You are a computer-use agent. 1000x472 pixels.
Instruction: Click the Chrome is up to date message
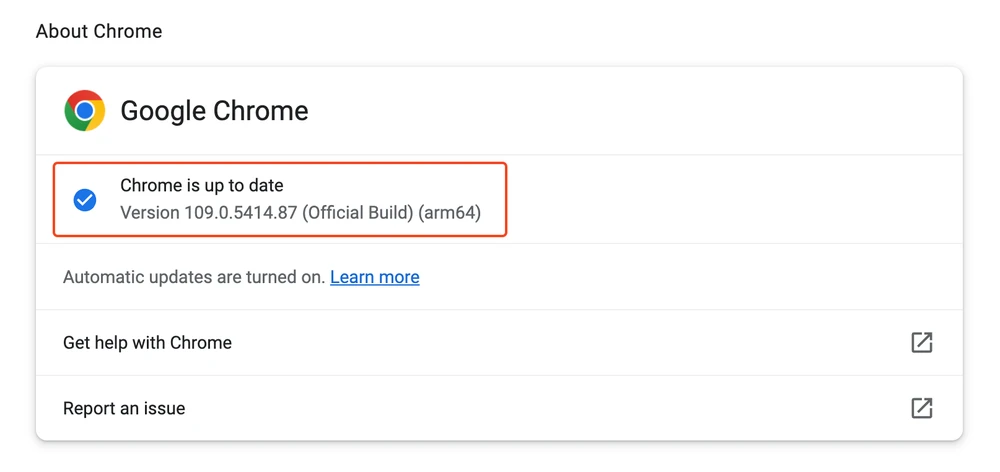click(x=202, y=185)
